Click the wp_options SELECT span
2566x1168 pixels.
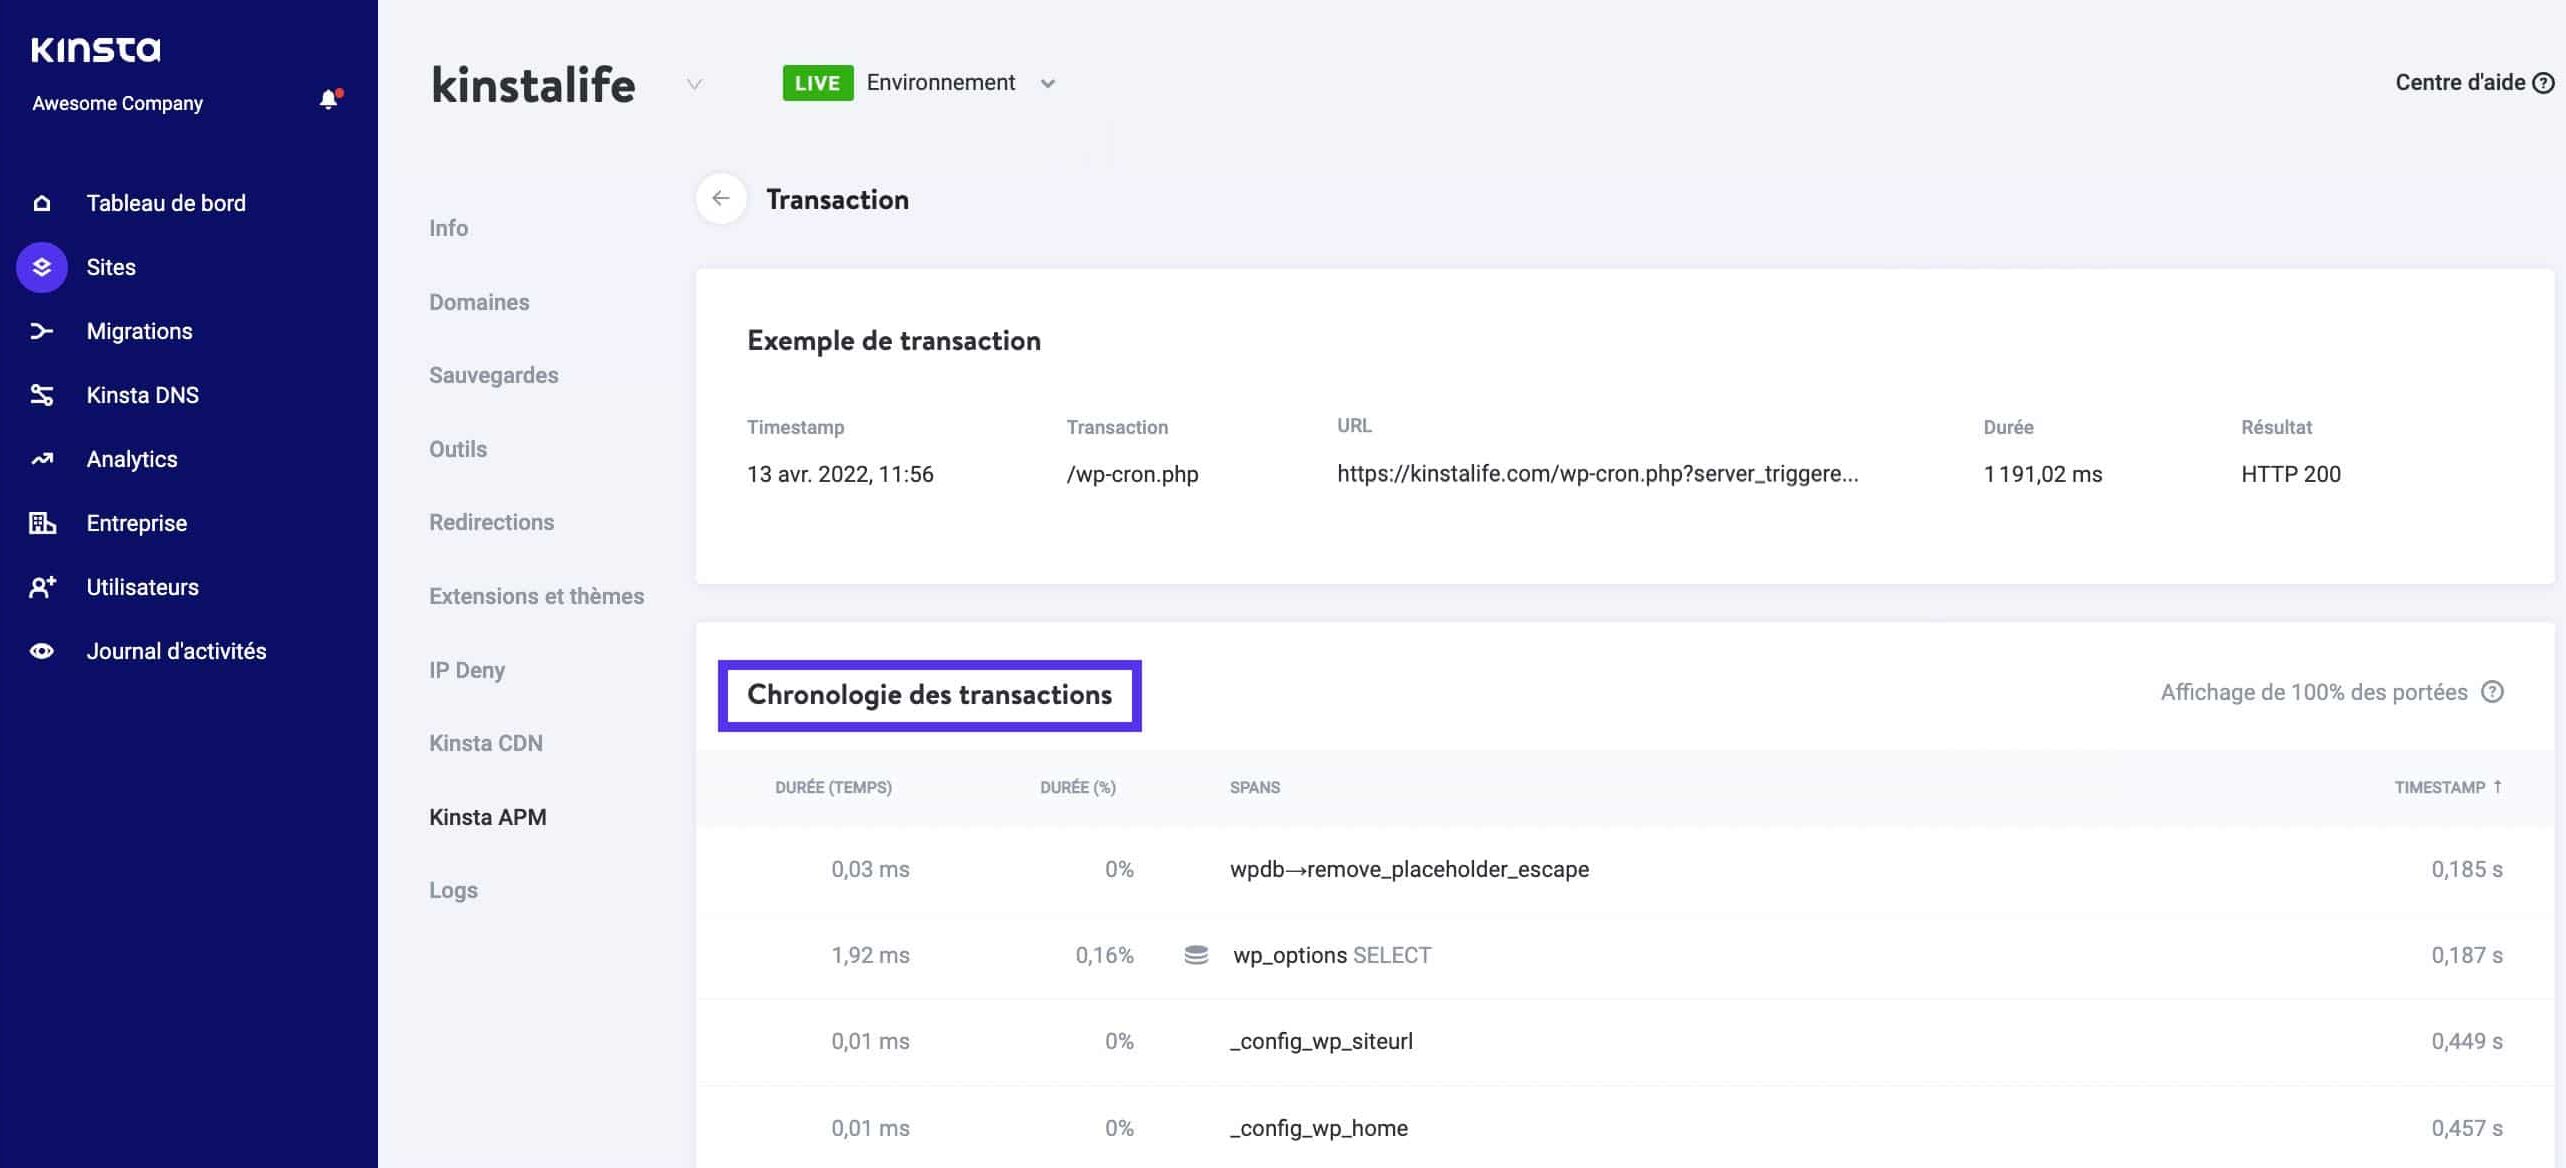[x=1332, y=955]
